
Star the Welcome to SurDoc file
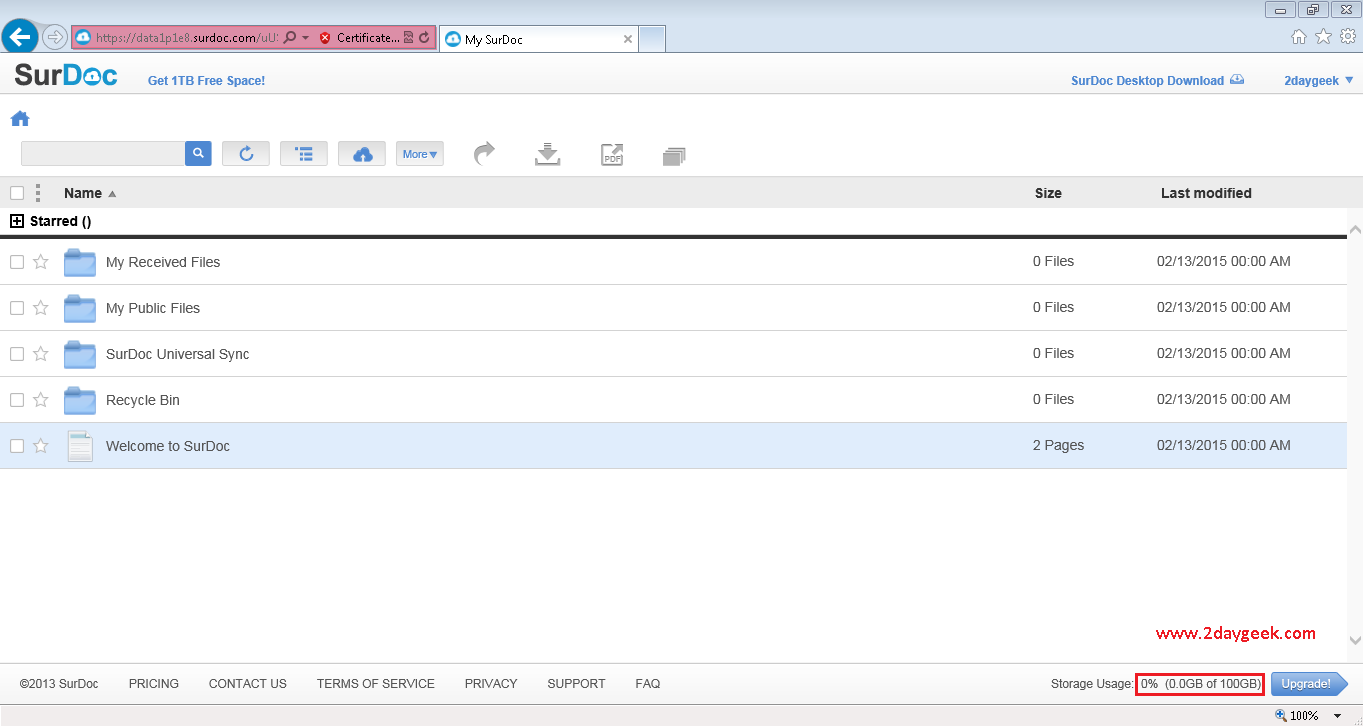pyautogui.click(x=41, y=446)
